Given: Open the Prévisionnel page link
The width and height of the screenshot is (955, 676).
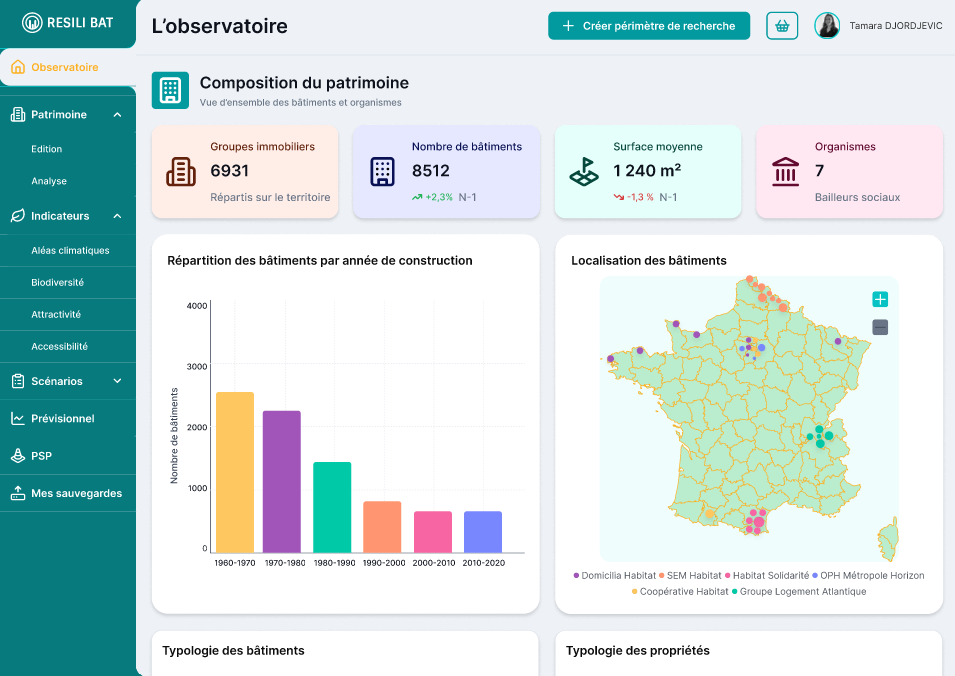Looking at the screenshot, I should [62, 419].
